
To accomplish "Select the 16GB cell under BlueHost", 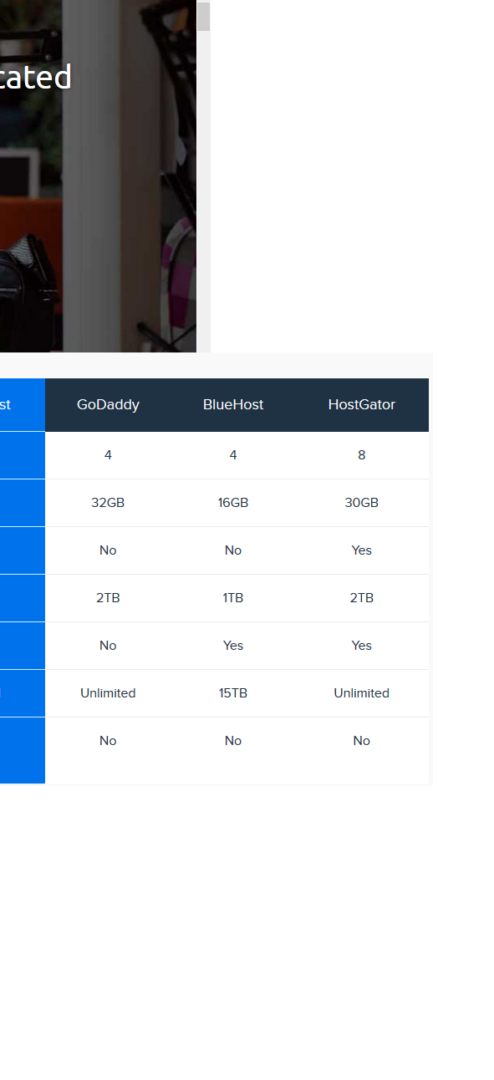I will click(233, 503).
